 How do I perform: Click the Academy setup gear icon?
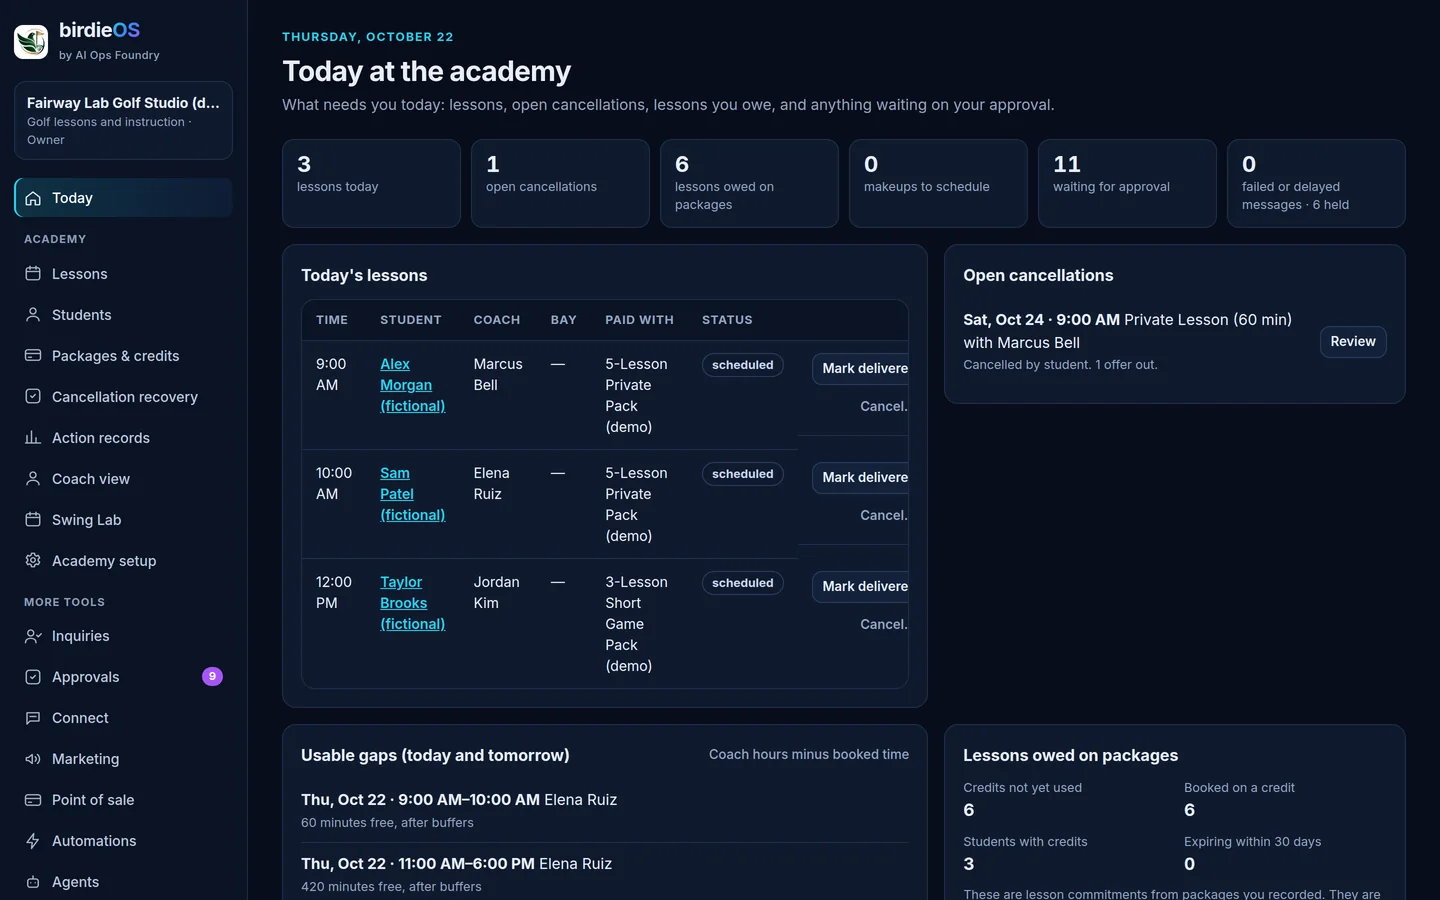point(33,561)
